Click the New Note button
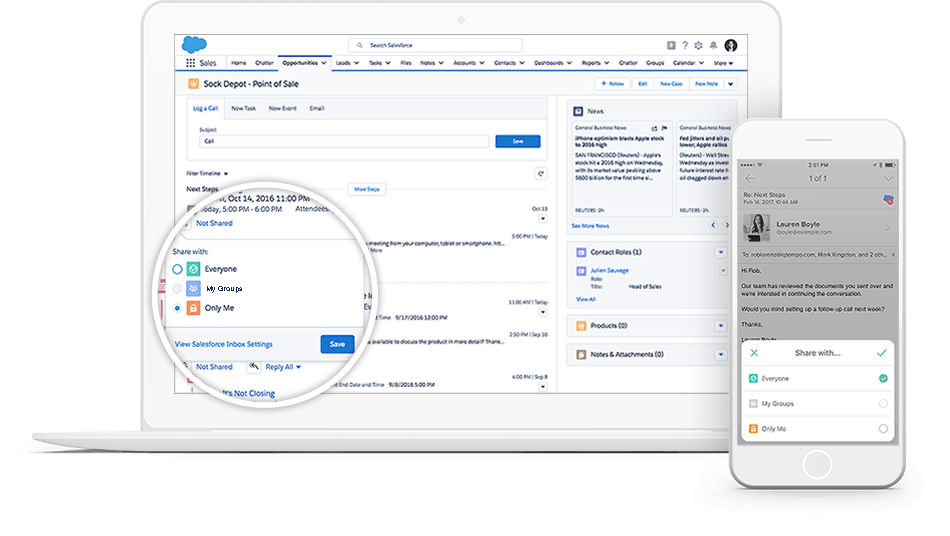 (x=706, y=84)
